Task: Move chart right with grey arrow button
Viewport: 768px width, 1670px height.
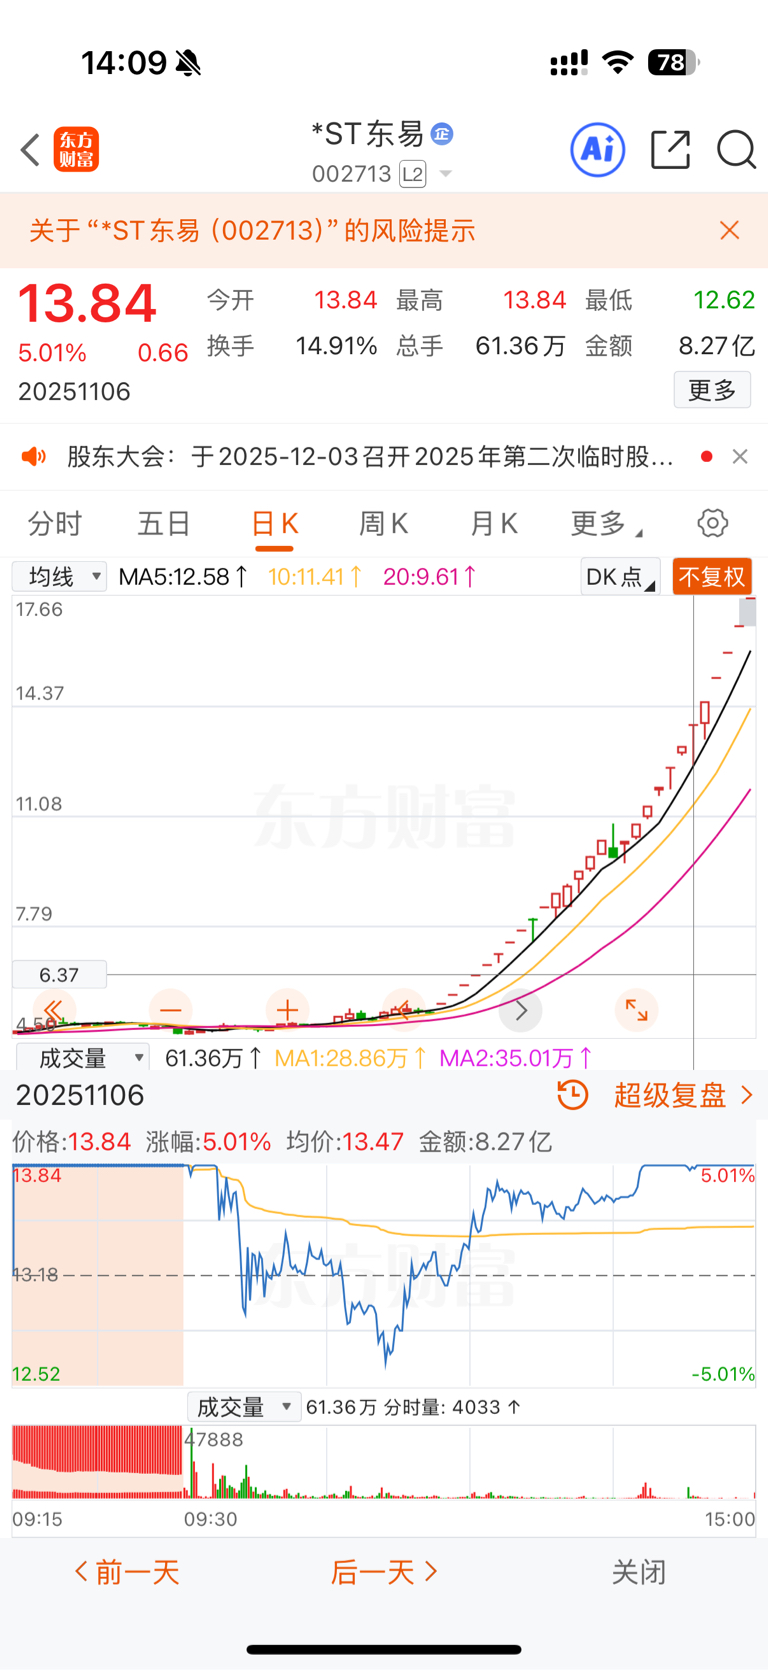Action: pyautogui.click(x=521, y=1010)
